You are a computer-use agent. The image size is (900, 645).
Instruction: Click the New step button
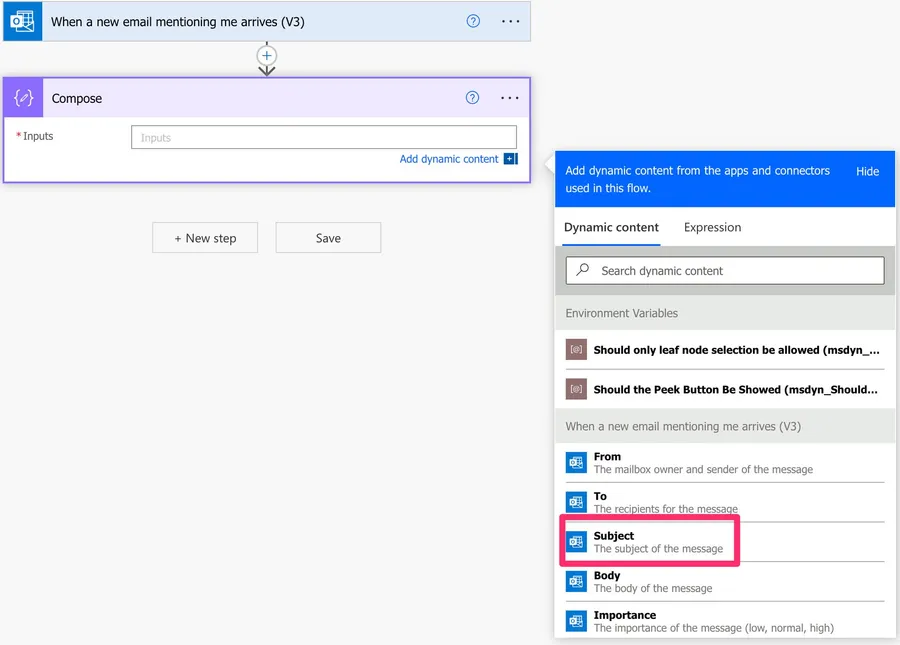tap(205, 238)
